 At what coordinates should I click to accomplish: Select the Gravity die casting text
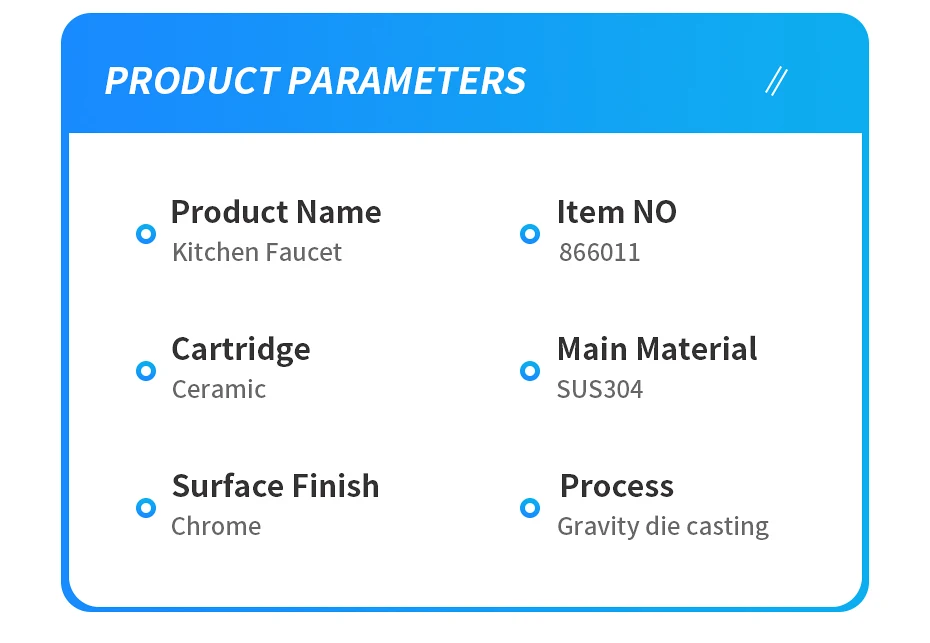663,526
